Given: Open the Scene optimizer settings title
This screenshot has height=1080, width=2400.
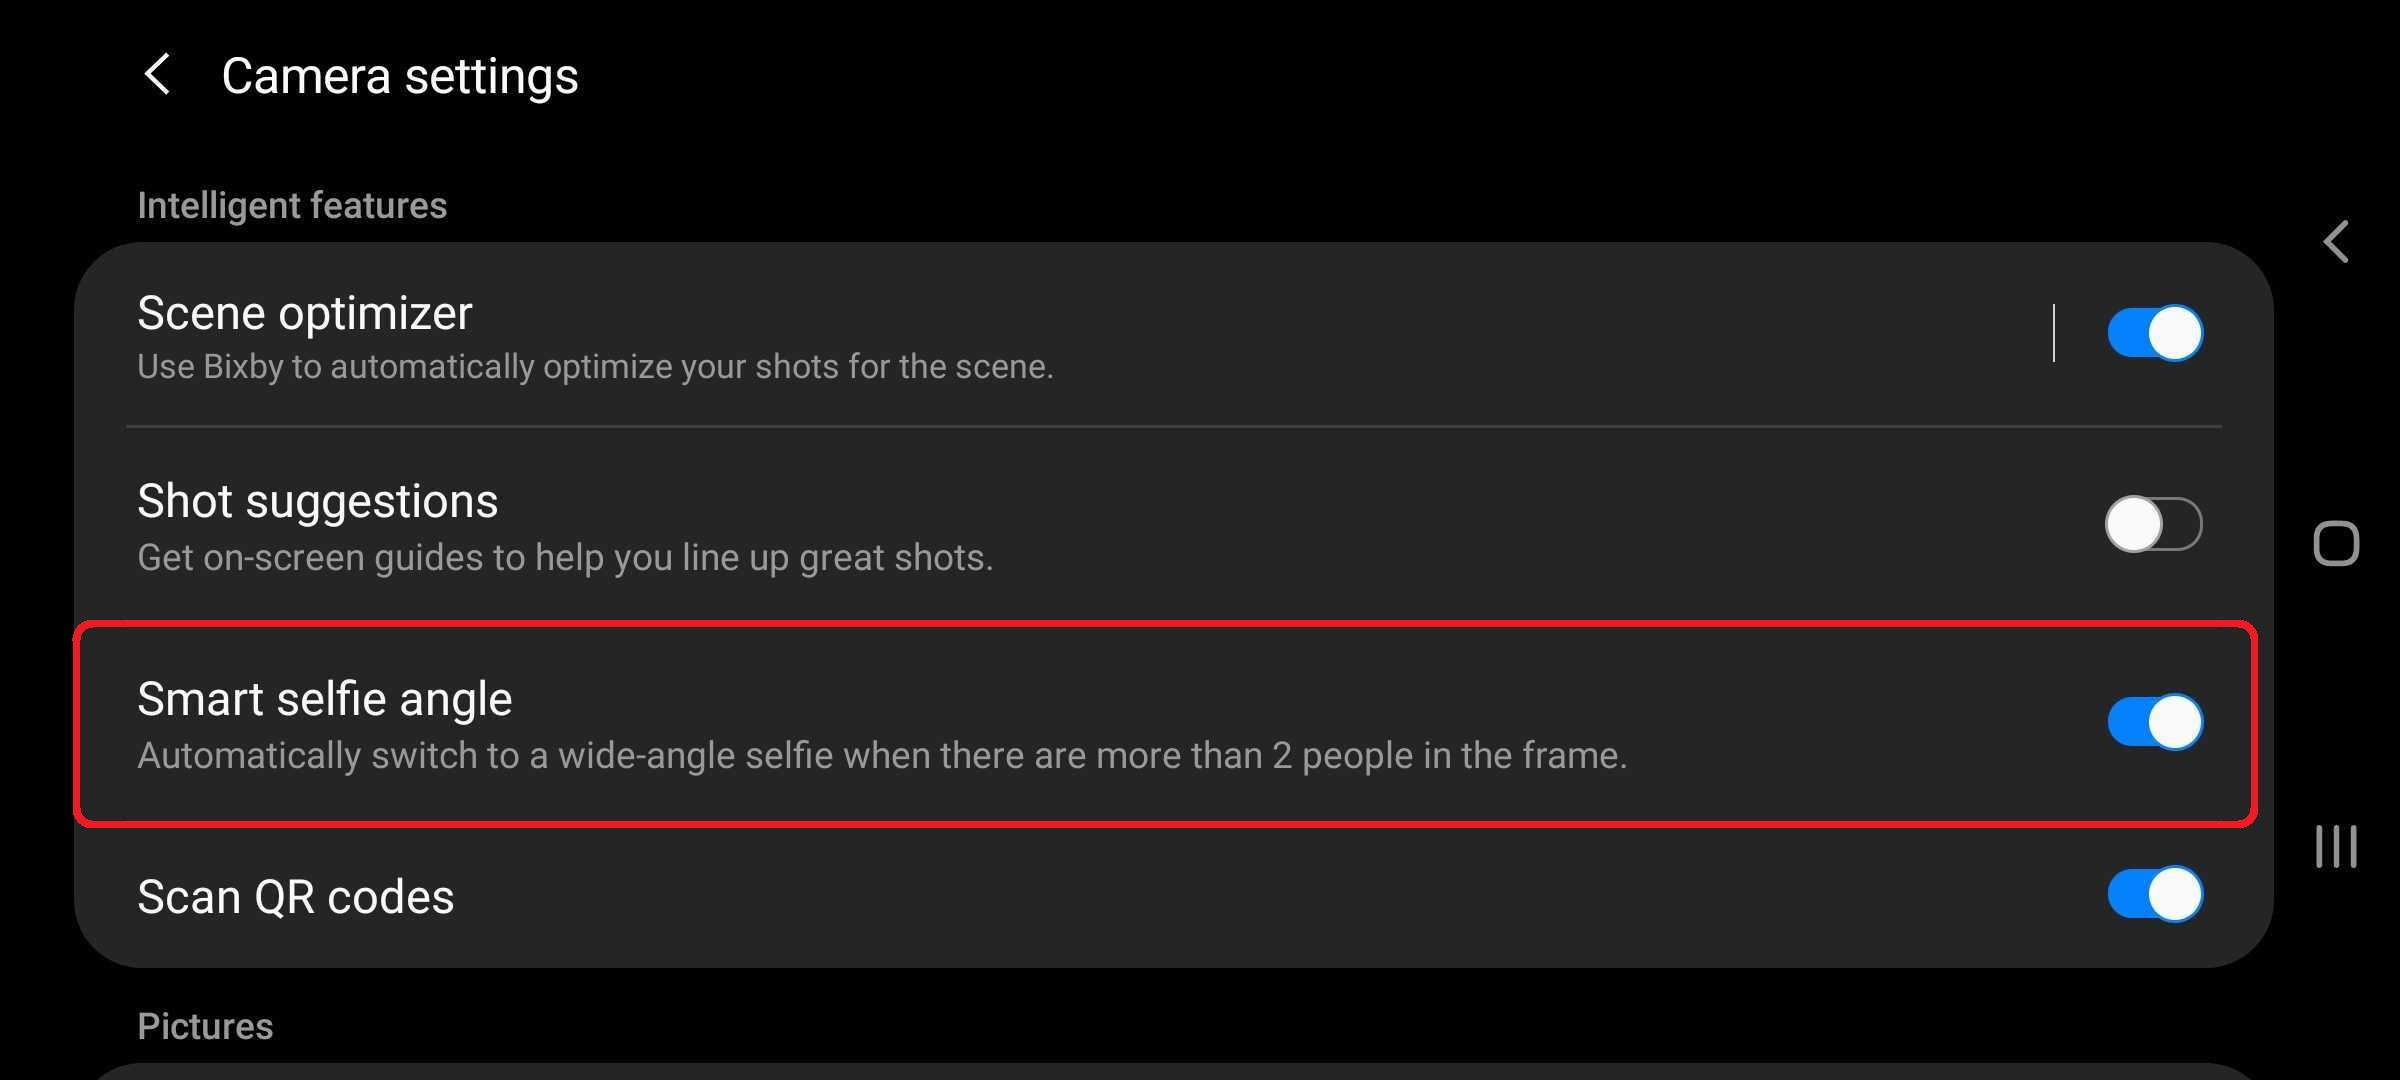Looking at the screenshot, I should pos(304,314).
